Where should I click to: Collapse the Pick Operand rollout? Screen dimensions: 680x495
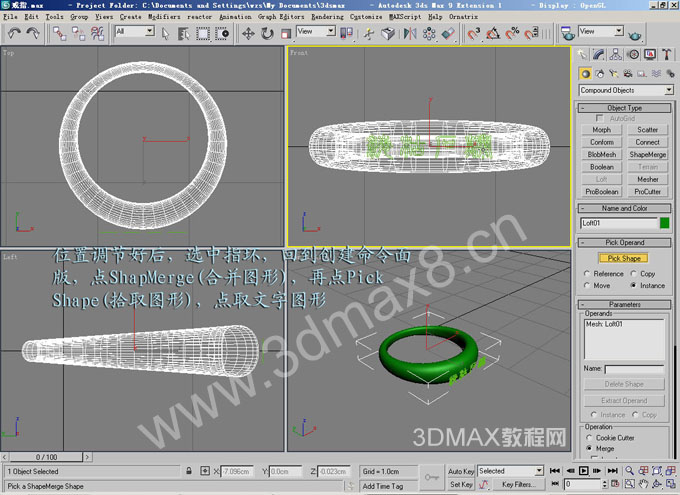624,243
